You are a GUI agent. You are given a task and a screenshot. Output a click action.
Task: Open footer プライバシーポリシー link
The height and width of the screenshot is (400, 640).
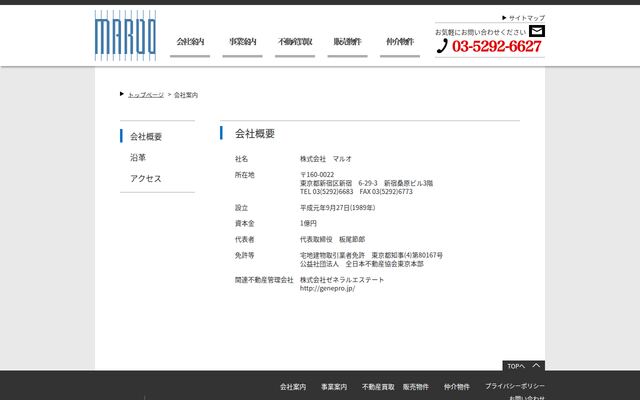[515, 386]
